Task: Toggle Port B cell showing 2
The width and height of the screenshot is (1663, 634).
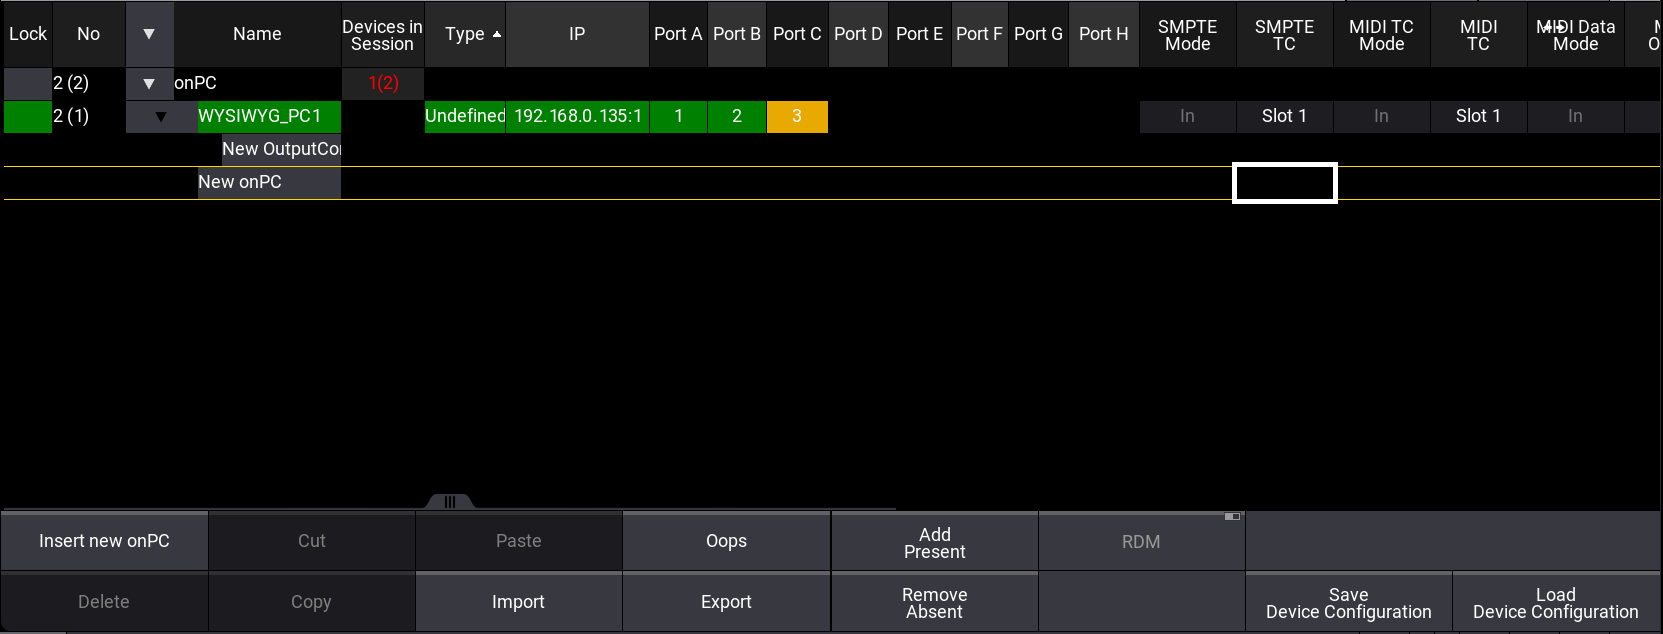Action: point(737,117)
